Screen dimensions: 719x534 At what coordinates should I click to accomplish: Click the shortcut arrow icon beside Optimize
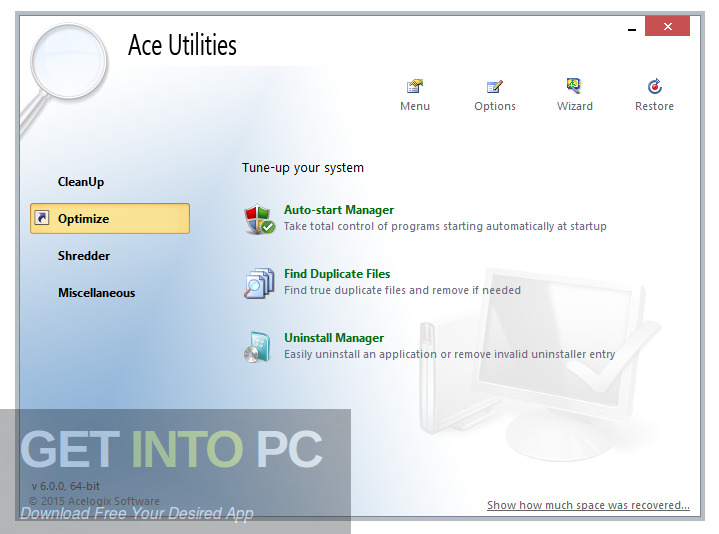pyautogui.click(x=42, y=218)
